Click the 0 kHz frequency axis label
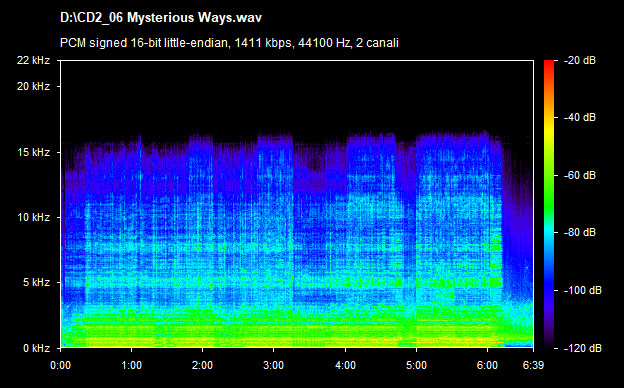This screenshot has width=624, height=388. pyautogui.click(x=36, y=348)
